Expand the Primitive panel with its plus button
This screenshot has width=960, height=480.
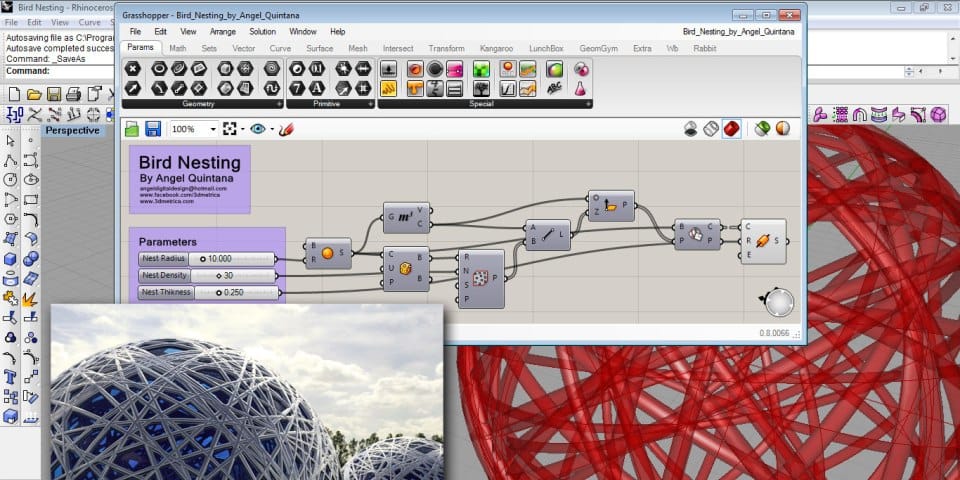click(371, 104)
